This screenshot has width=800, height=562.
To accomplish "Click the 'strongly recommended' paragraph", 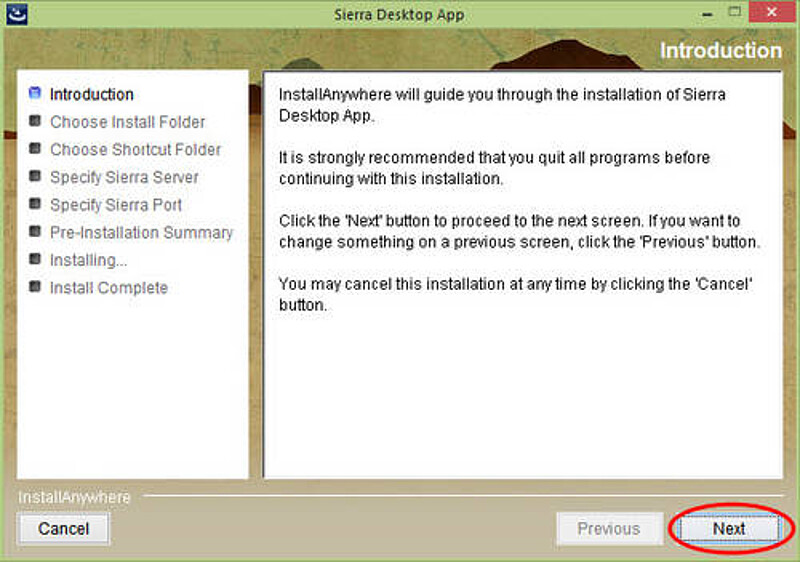I will click(x=494, y=168).
